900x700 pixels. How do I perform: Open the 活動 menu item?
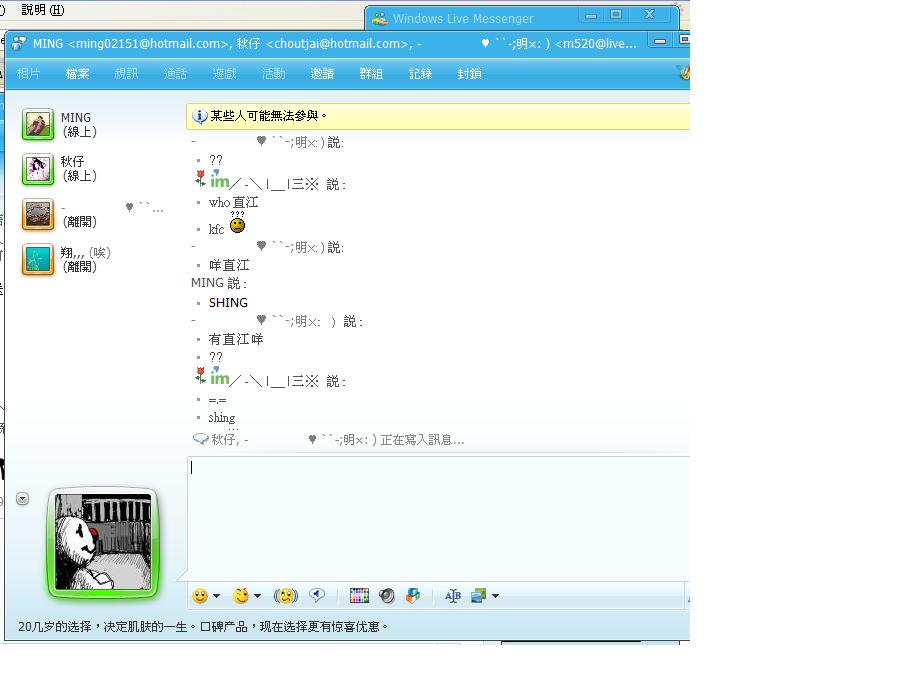tap(273, 73)
